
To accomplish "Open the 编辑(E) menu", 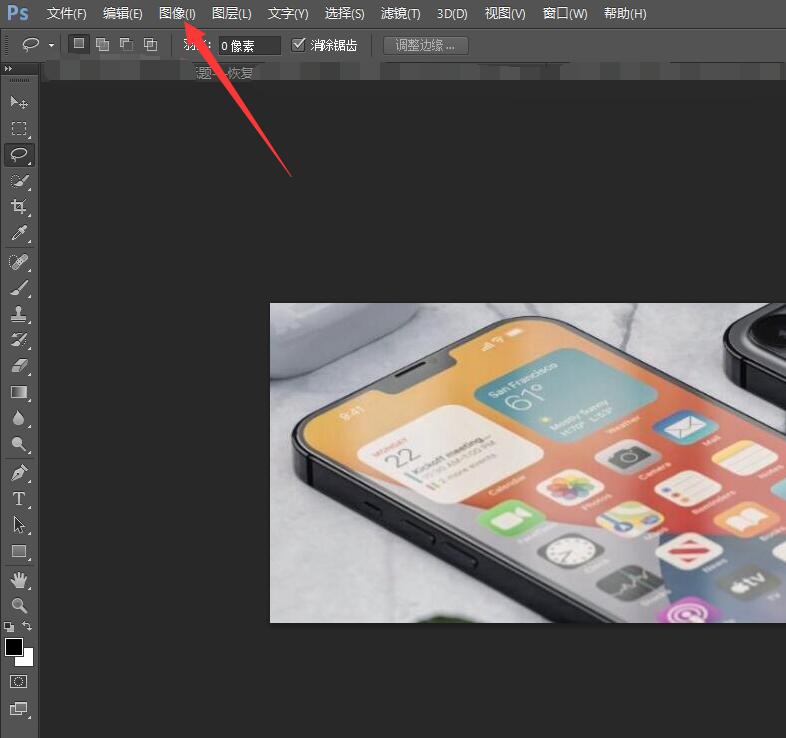I will pyautogui.click(x=122, y=13).
